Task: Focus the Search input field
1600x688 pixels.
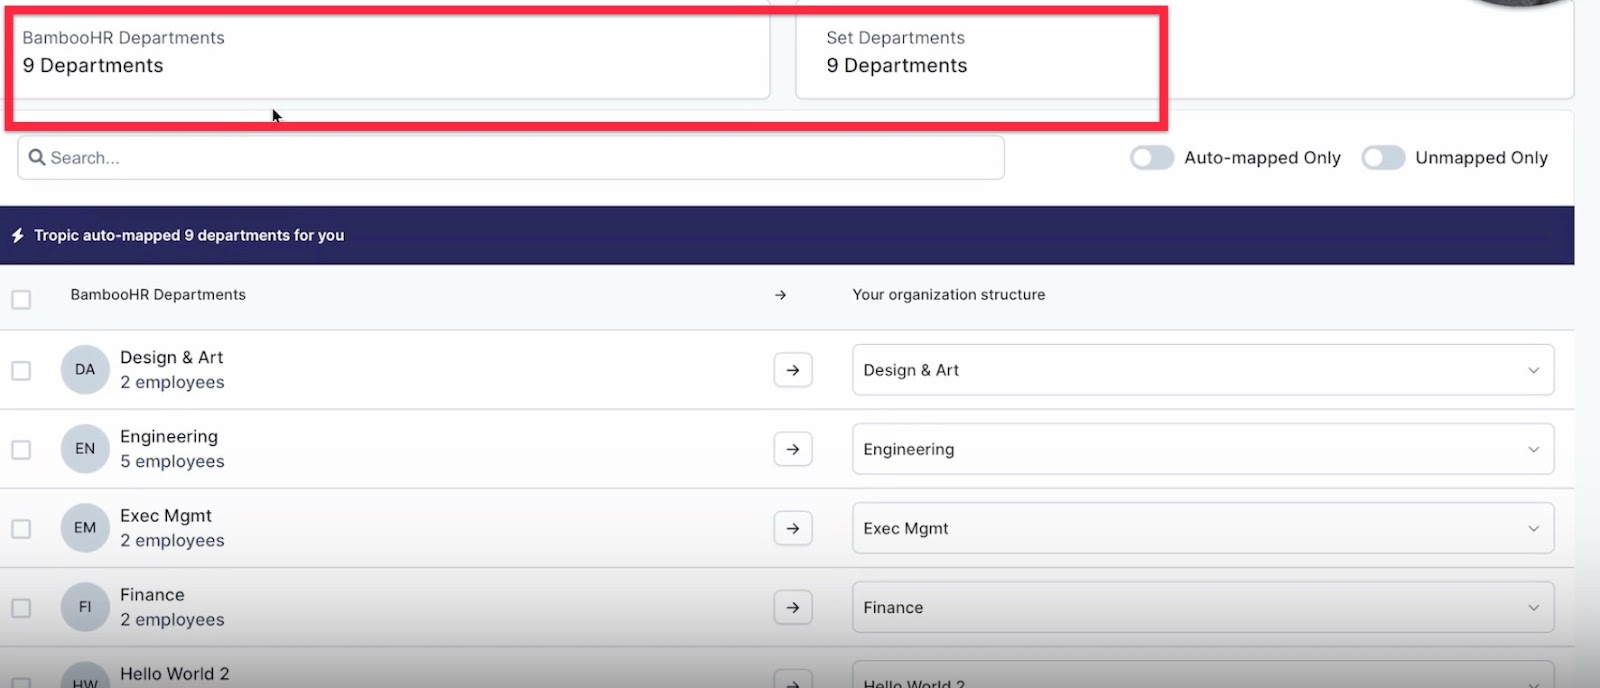Action: (x=511, y=158)
